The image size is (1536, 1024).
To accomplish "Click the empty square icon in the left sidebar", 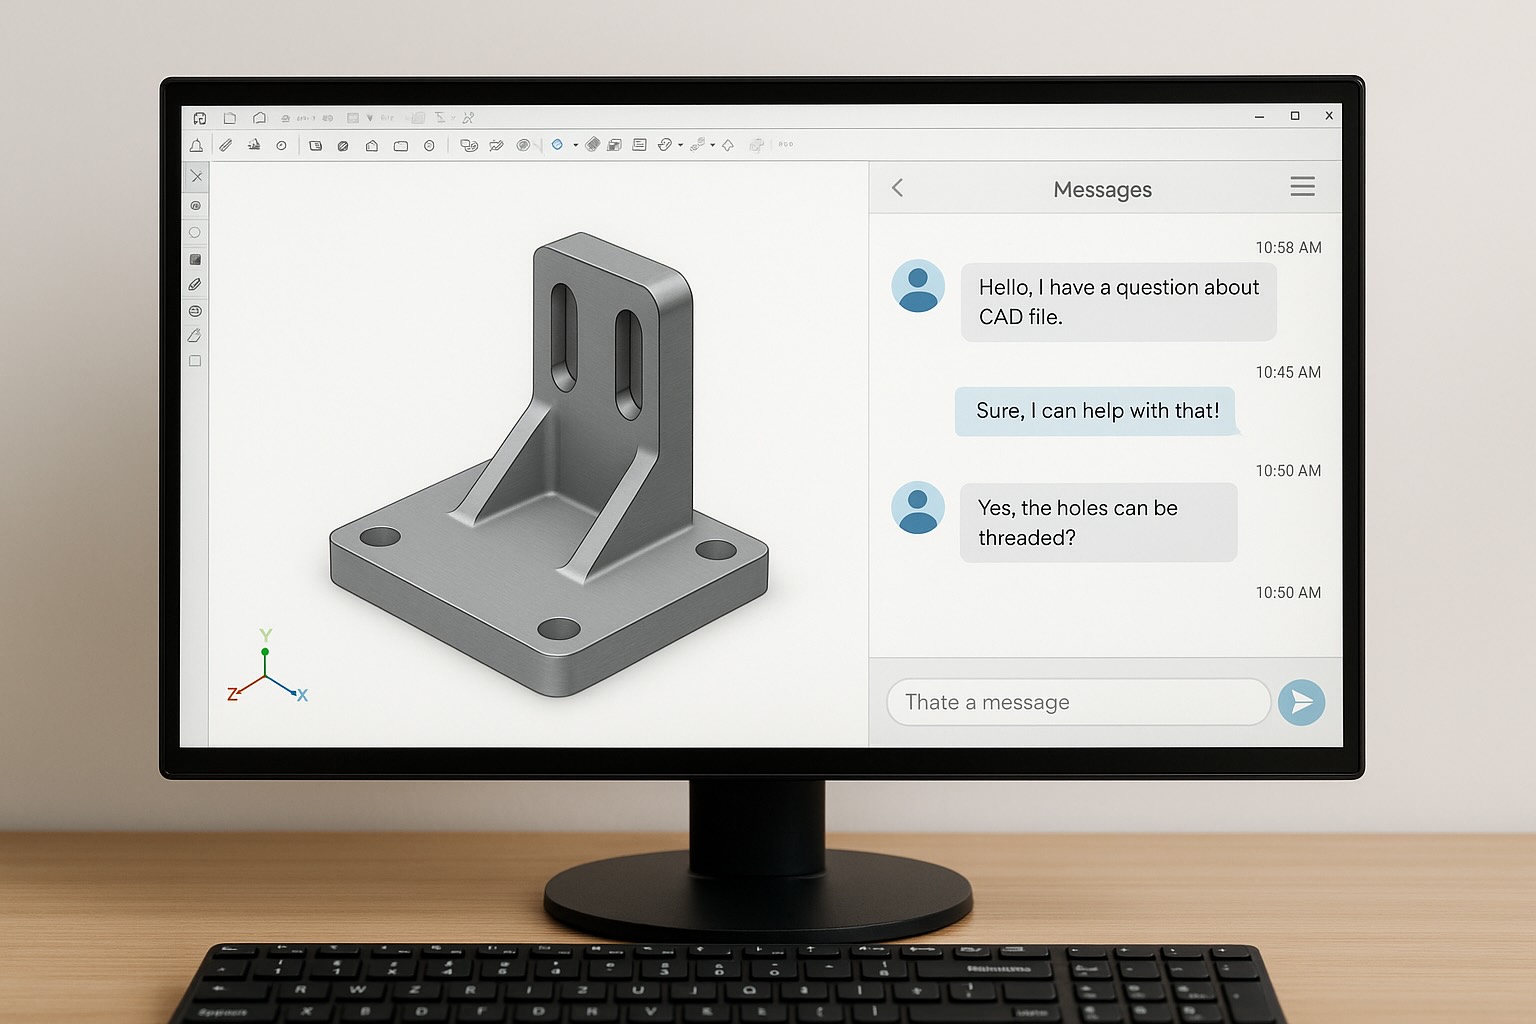I will click(x=195, y=361).
